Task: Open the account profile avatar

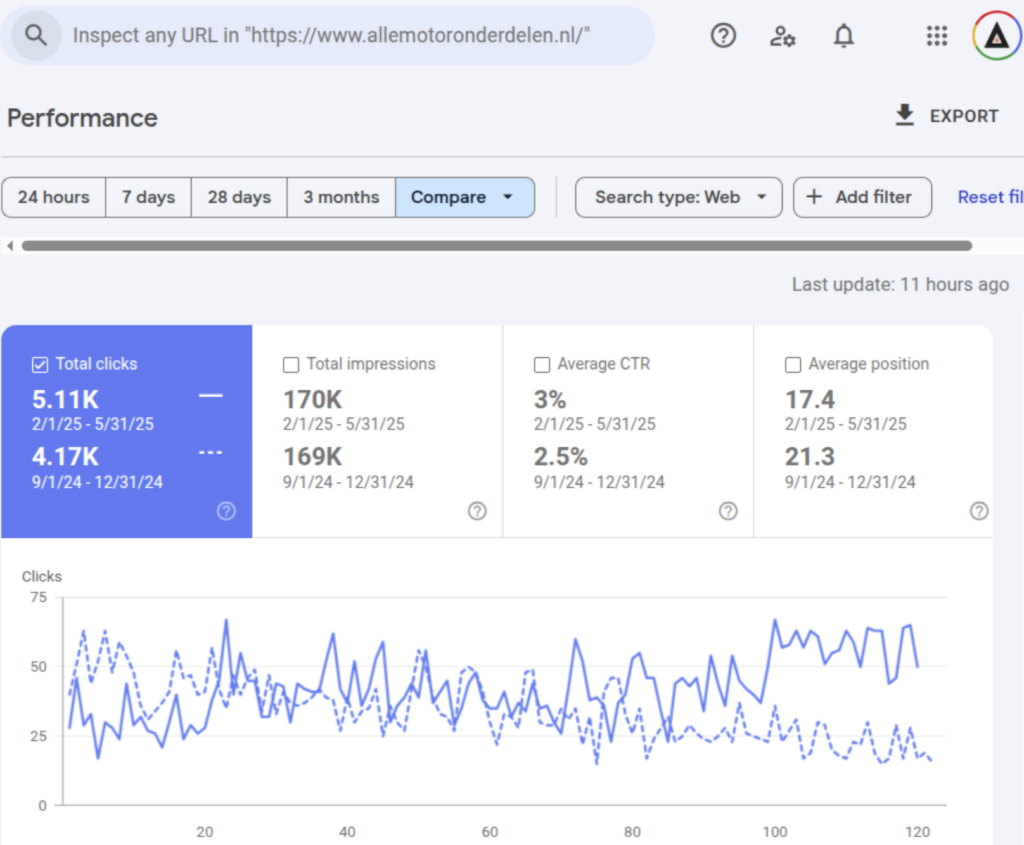Action: click(x=997, y=36)
